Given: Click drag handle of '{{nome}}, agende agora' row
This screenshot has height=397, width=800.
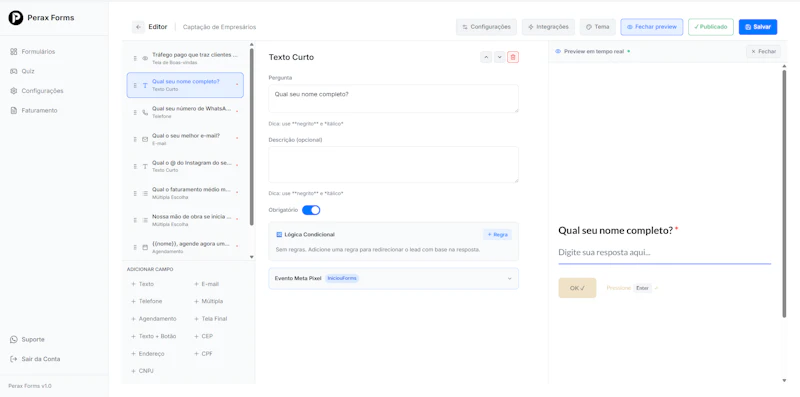Looking at the screenshot, I should click(135, 247).
